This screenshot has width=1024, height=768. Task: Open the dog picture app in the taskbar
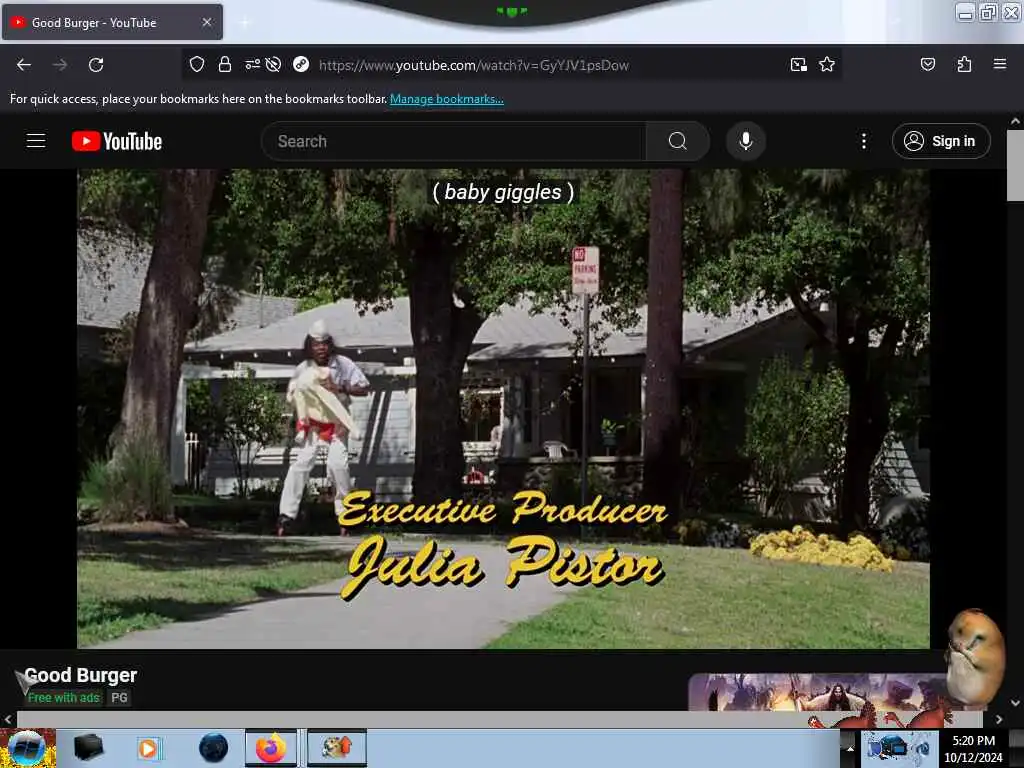(x=337, y=748)
